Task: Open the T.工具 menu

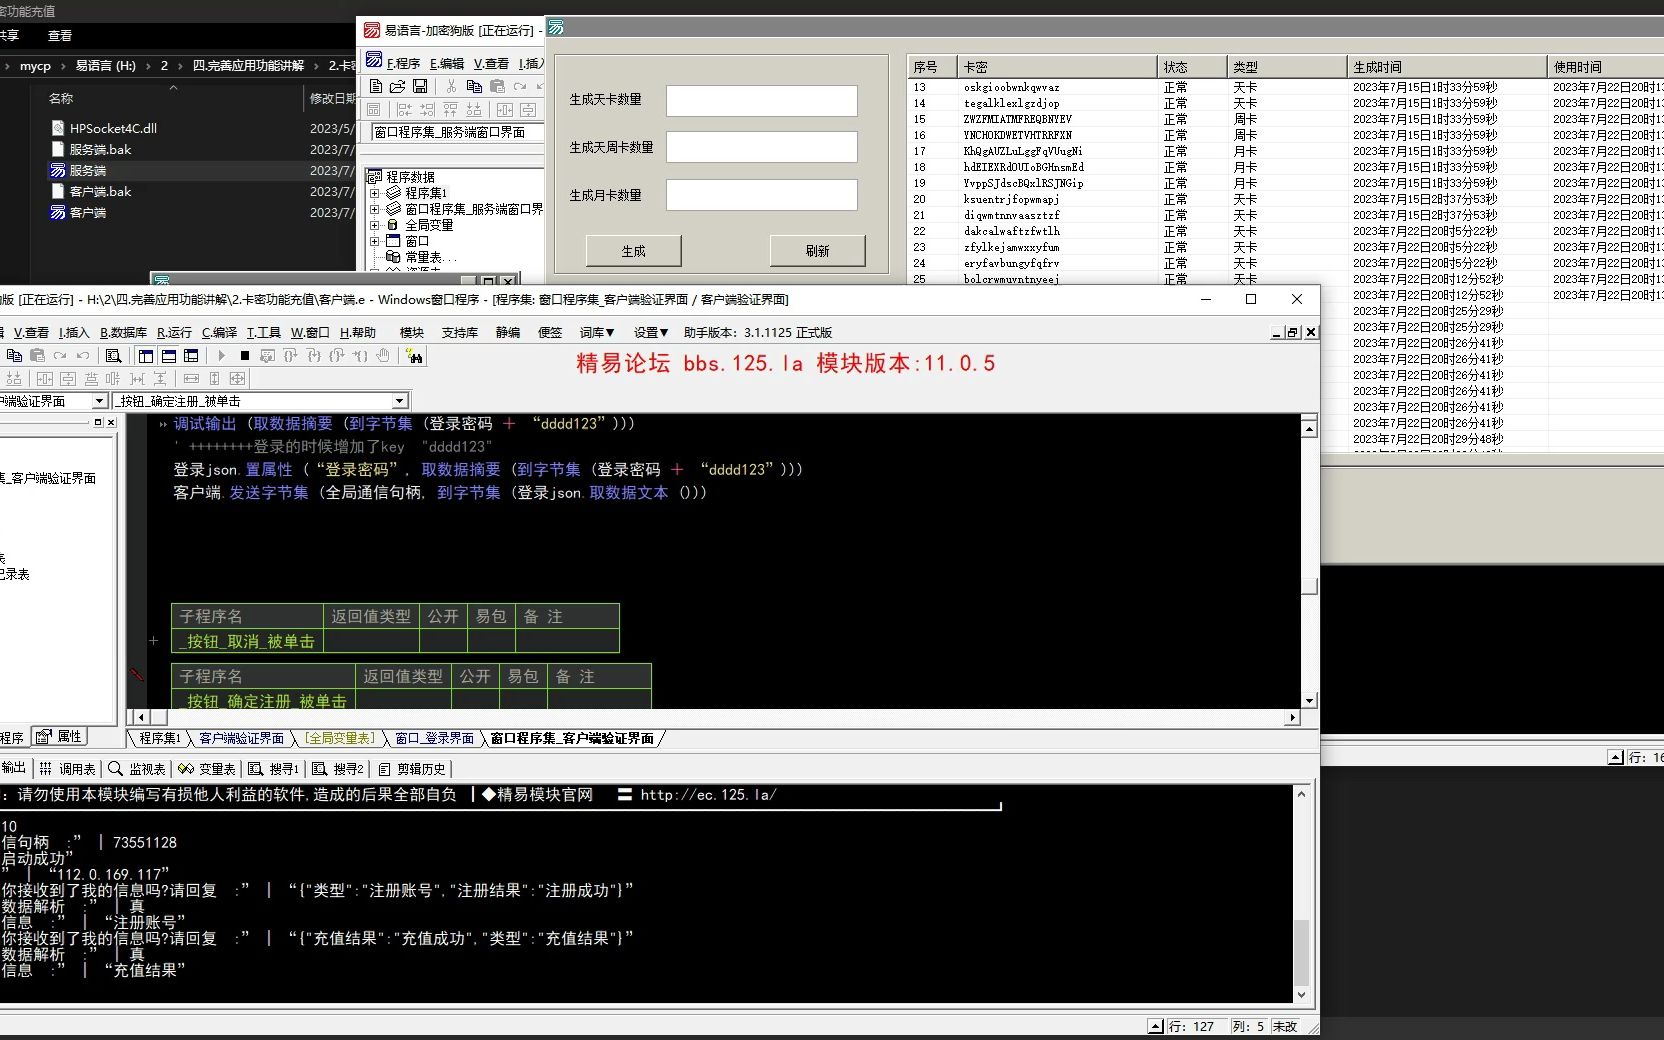Action: (x=264, y=332)
